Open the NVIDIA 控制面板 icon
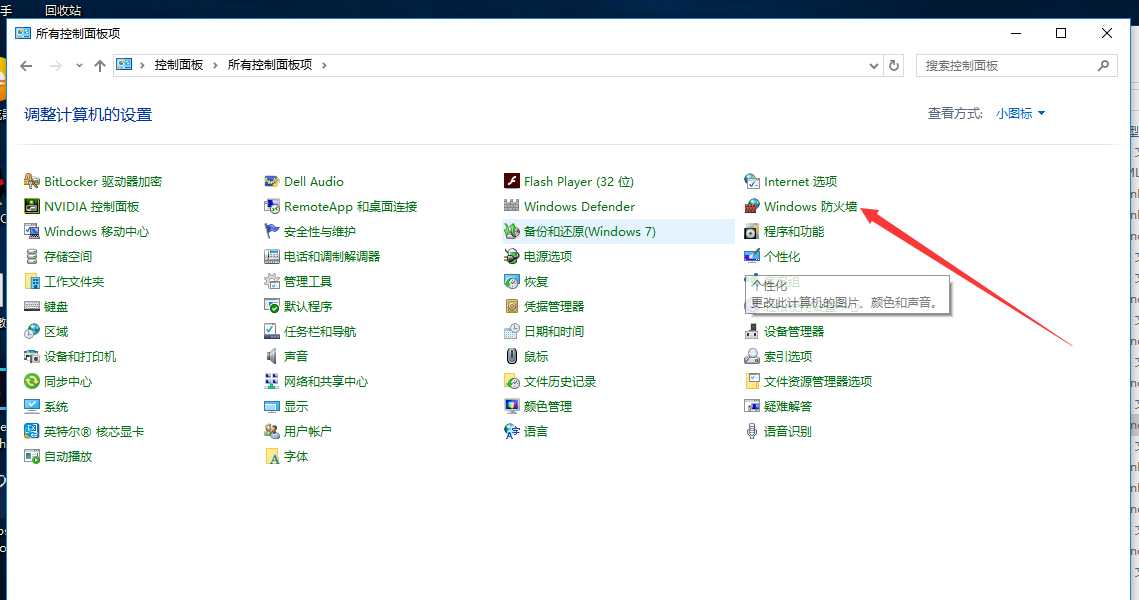Viewport: 1139px width, 600px height. click(31, 206)
